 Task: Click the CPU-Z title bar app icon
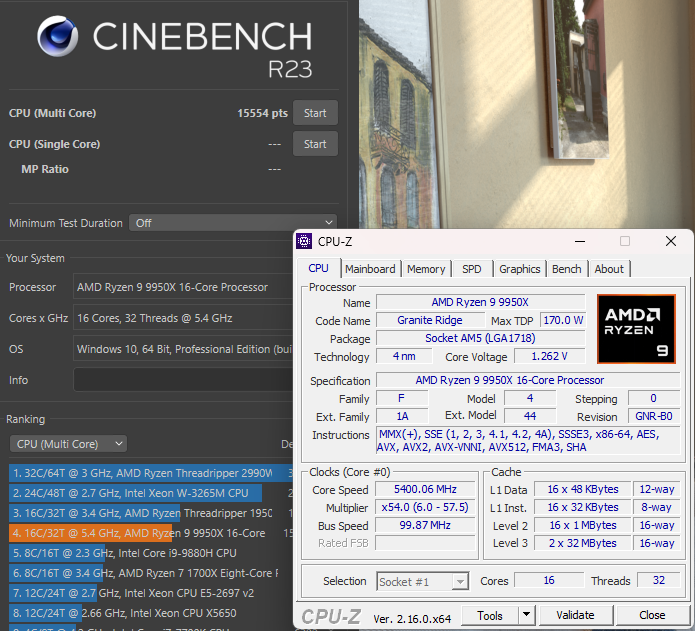click(304, 241)
